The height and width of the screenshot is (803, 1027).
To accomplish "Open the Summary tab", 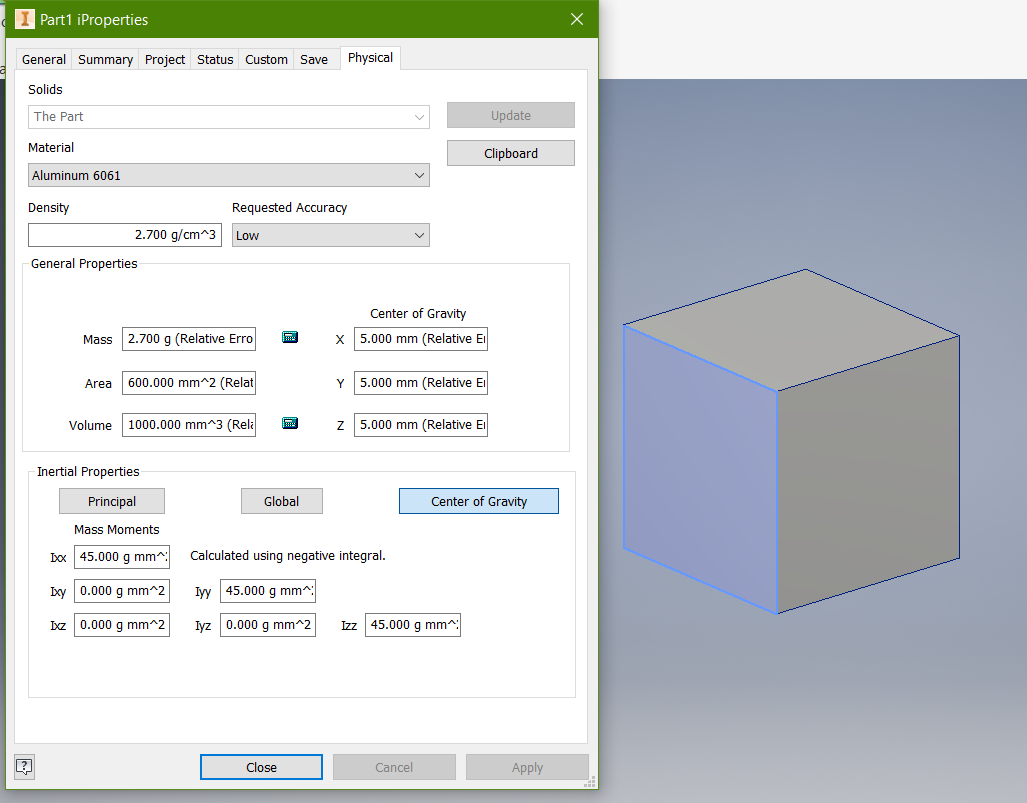I will (x=105, y=60).
